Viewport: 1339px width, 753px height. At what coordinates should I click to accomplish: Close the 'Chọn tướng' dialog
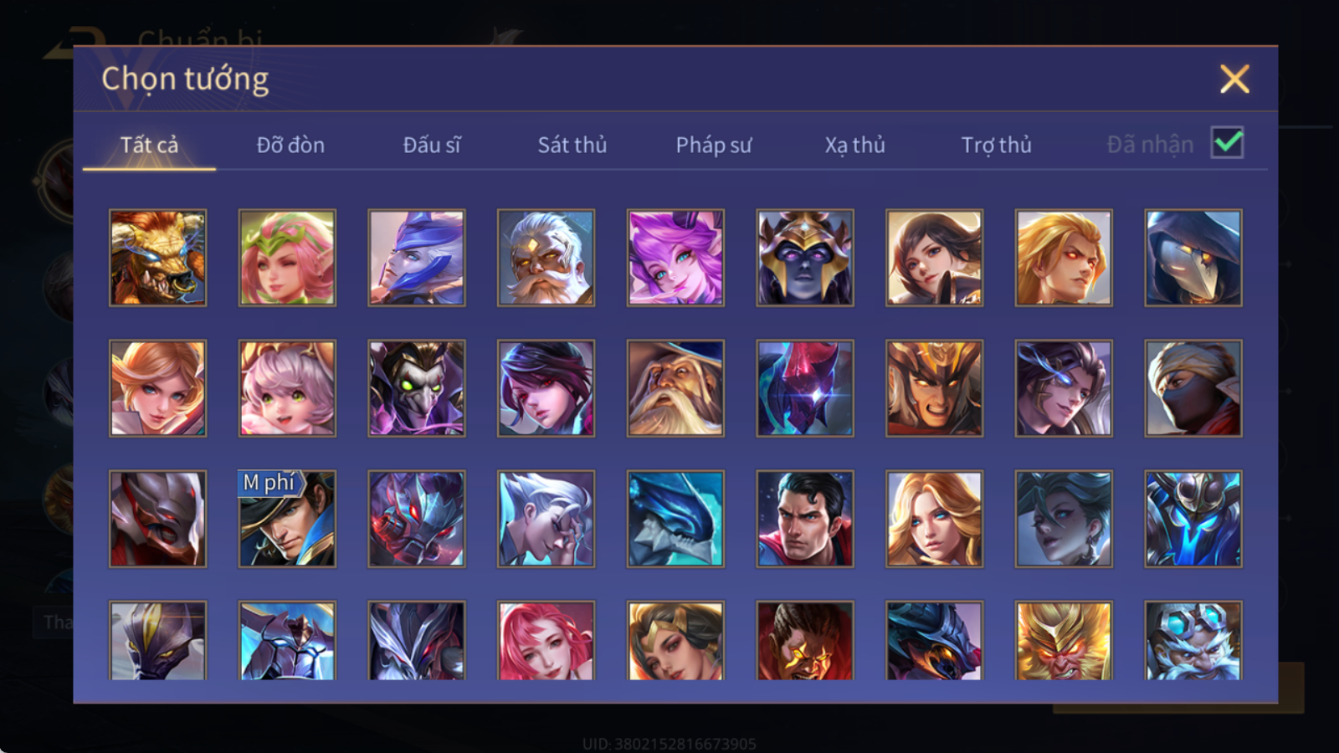point(1234,79)
